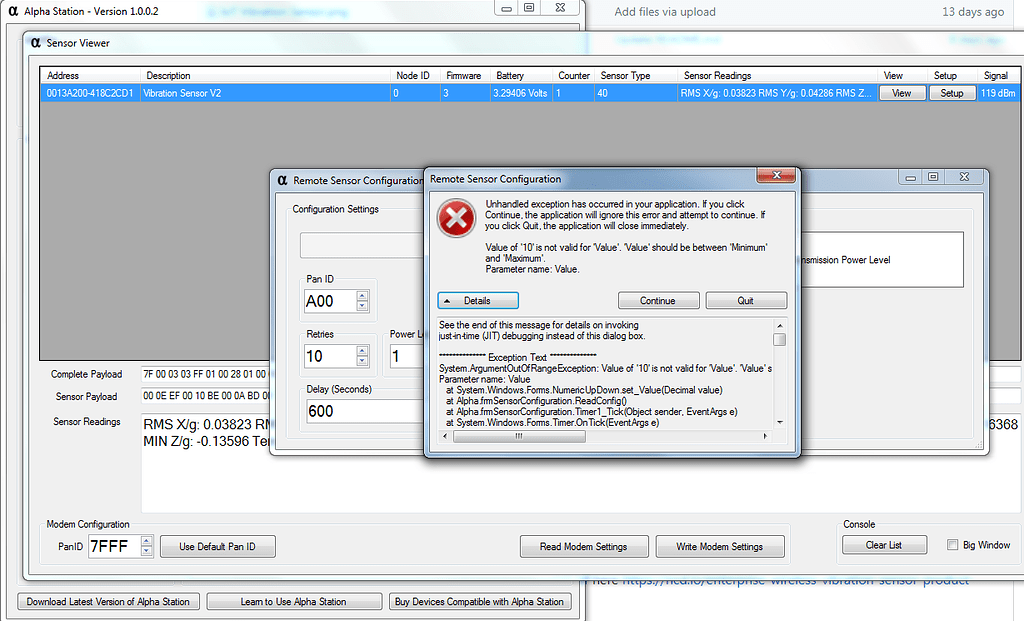
Task: Click the alpha icon on Remote Sensor Configuration window
Action: pyautogui.click(x=281, y=179)
